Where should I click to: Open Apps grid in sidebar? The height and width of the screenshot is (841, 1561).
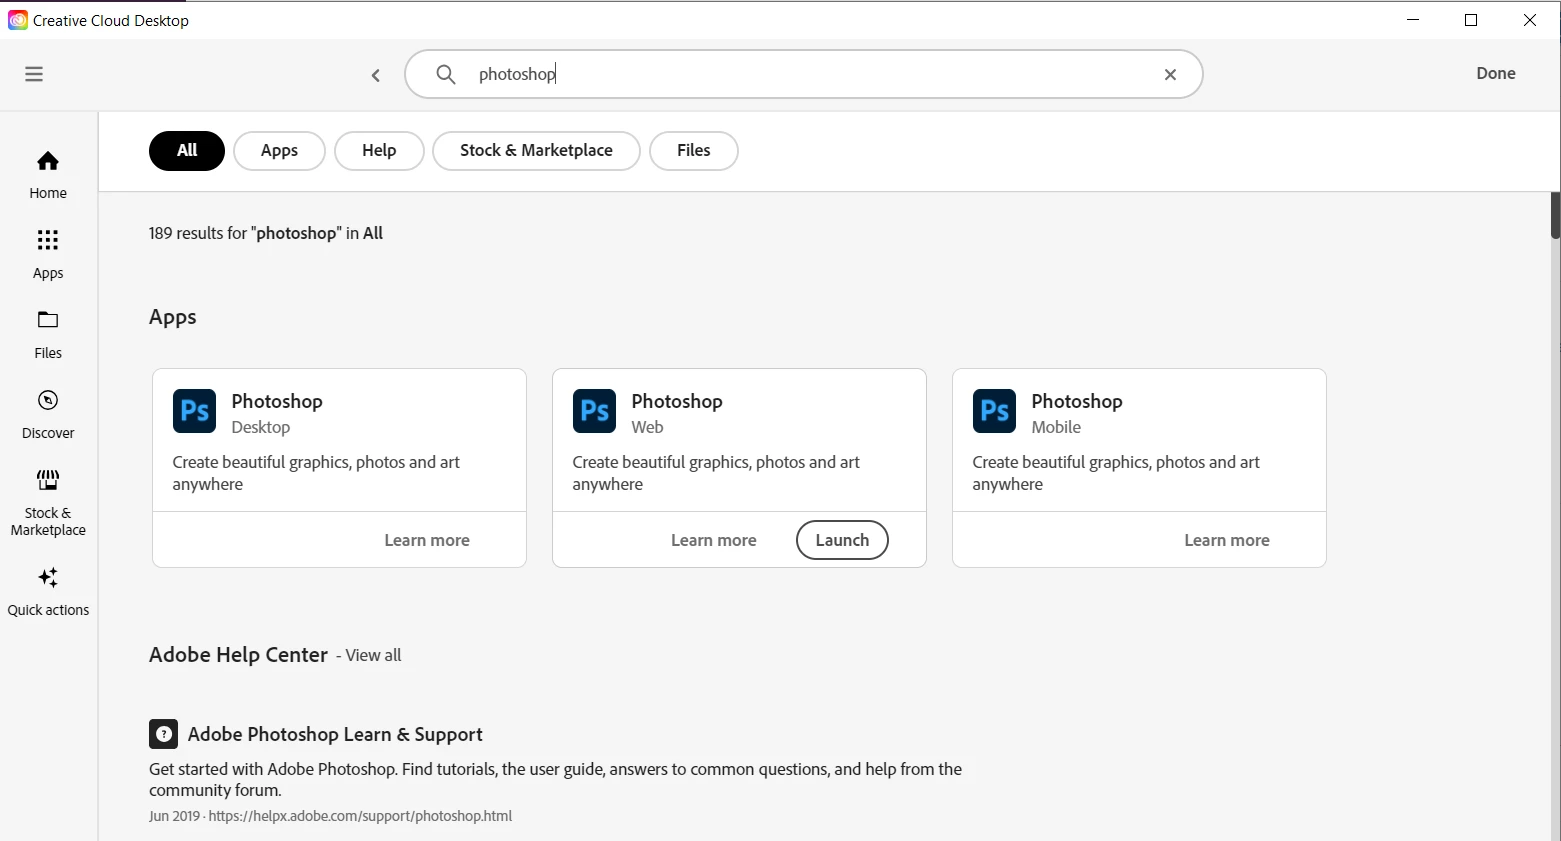[48, 254]
